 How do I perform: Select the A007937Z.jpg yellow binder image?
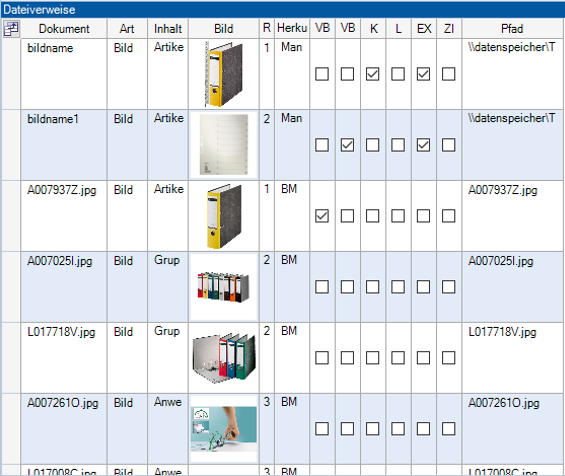coord(223,216)
